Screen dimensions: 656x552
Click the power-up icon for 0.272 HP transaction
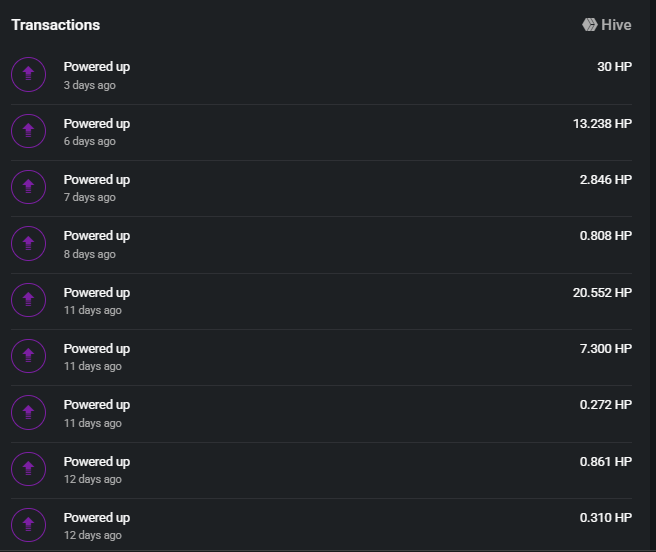pyautogui.click(x=28, y=413)
